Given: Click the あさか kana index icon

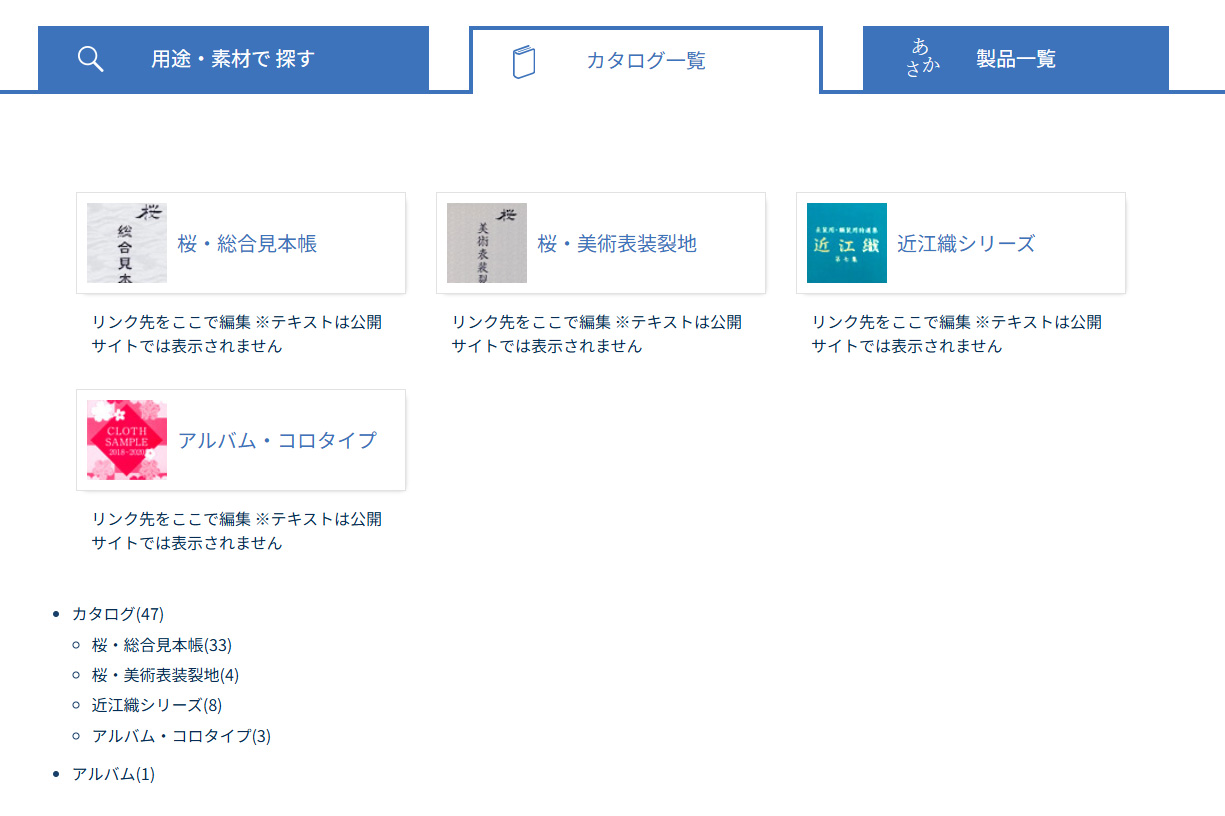Looking at the screenshot, I should pyautogui.click(x=922, y=58).
